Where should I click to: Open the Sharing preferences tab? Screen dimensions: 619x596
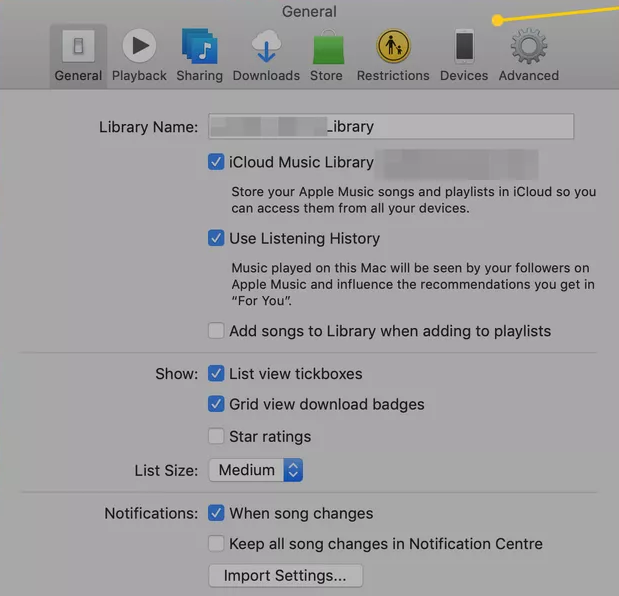coord(199,56)
